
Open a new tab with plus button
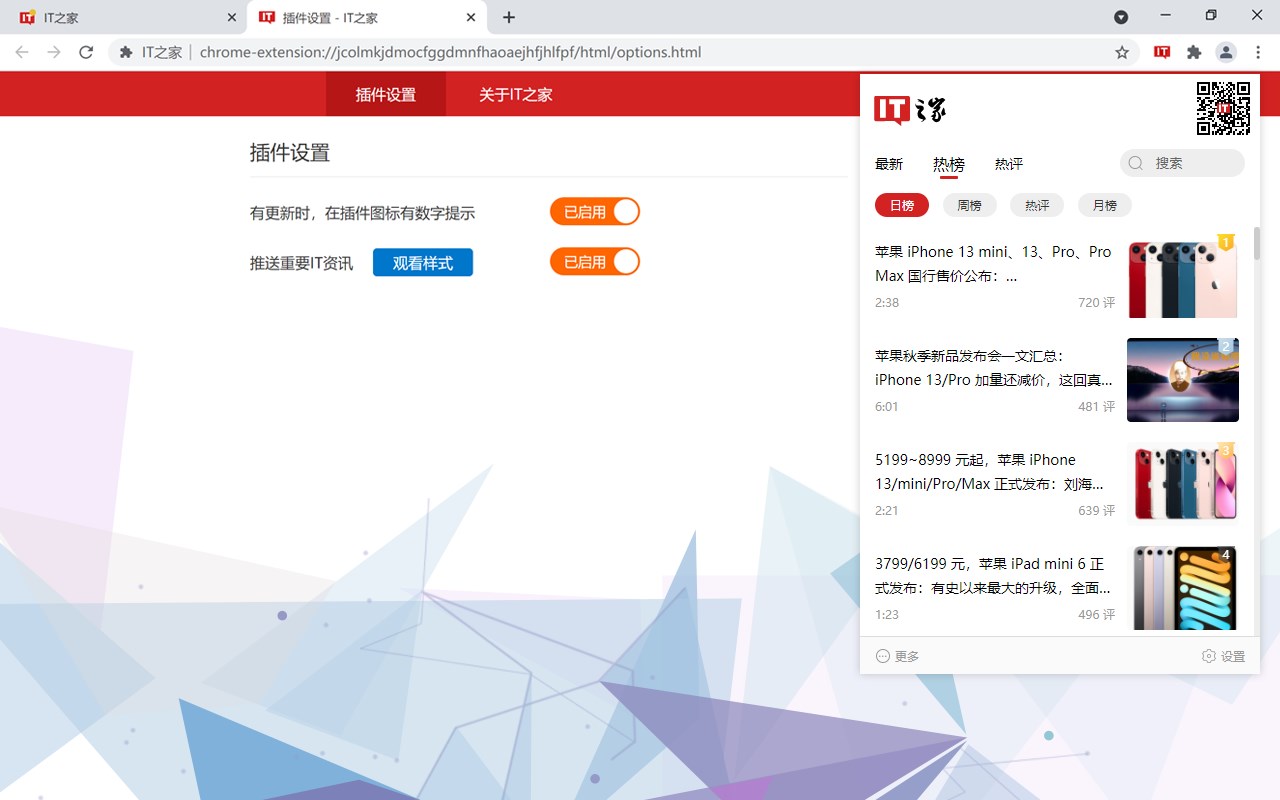[x=509, y=17]
